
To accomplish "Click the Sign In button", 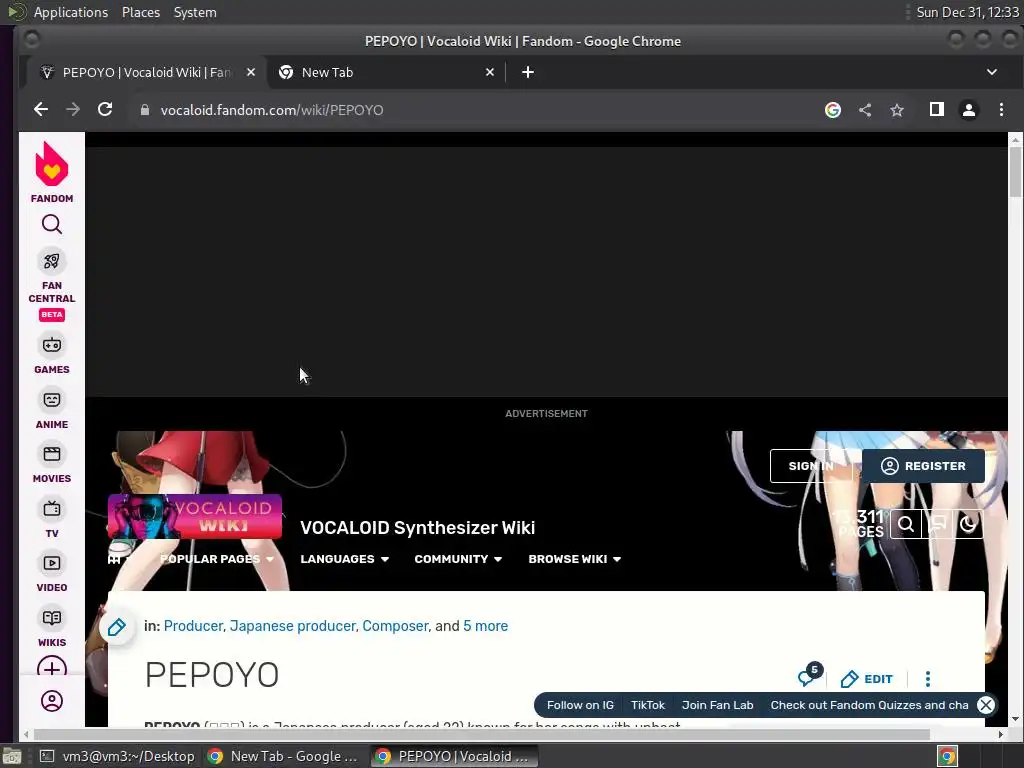I will click(810, 466).
